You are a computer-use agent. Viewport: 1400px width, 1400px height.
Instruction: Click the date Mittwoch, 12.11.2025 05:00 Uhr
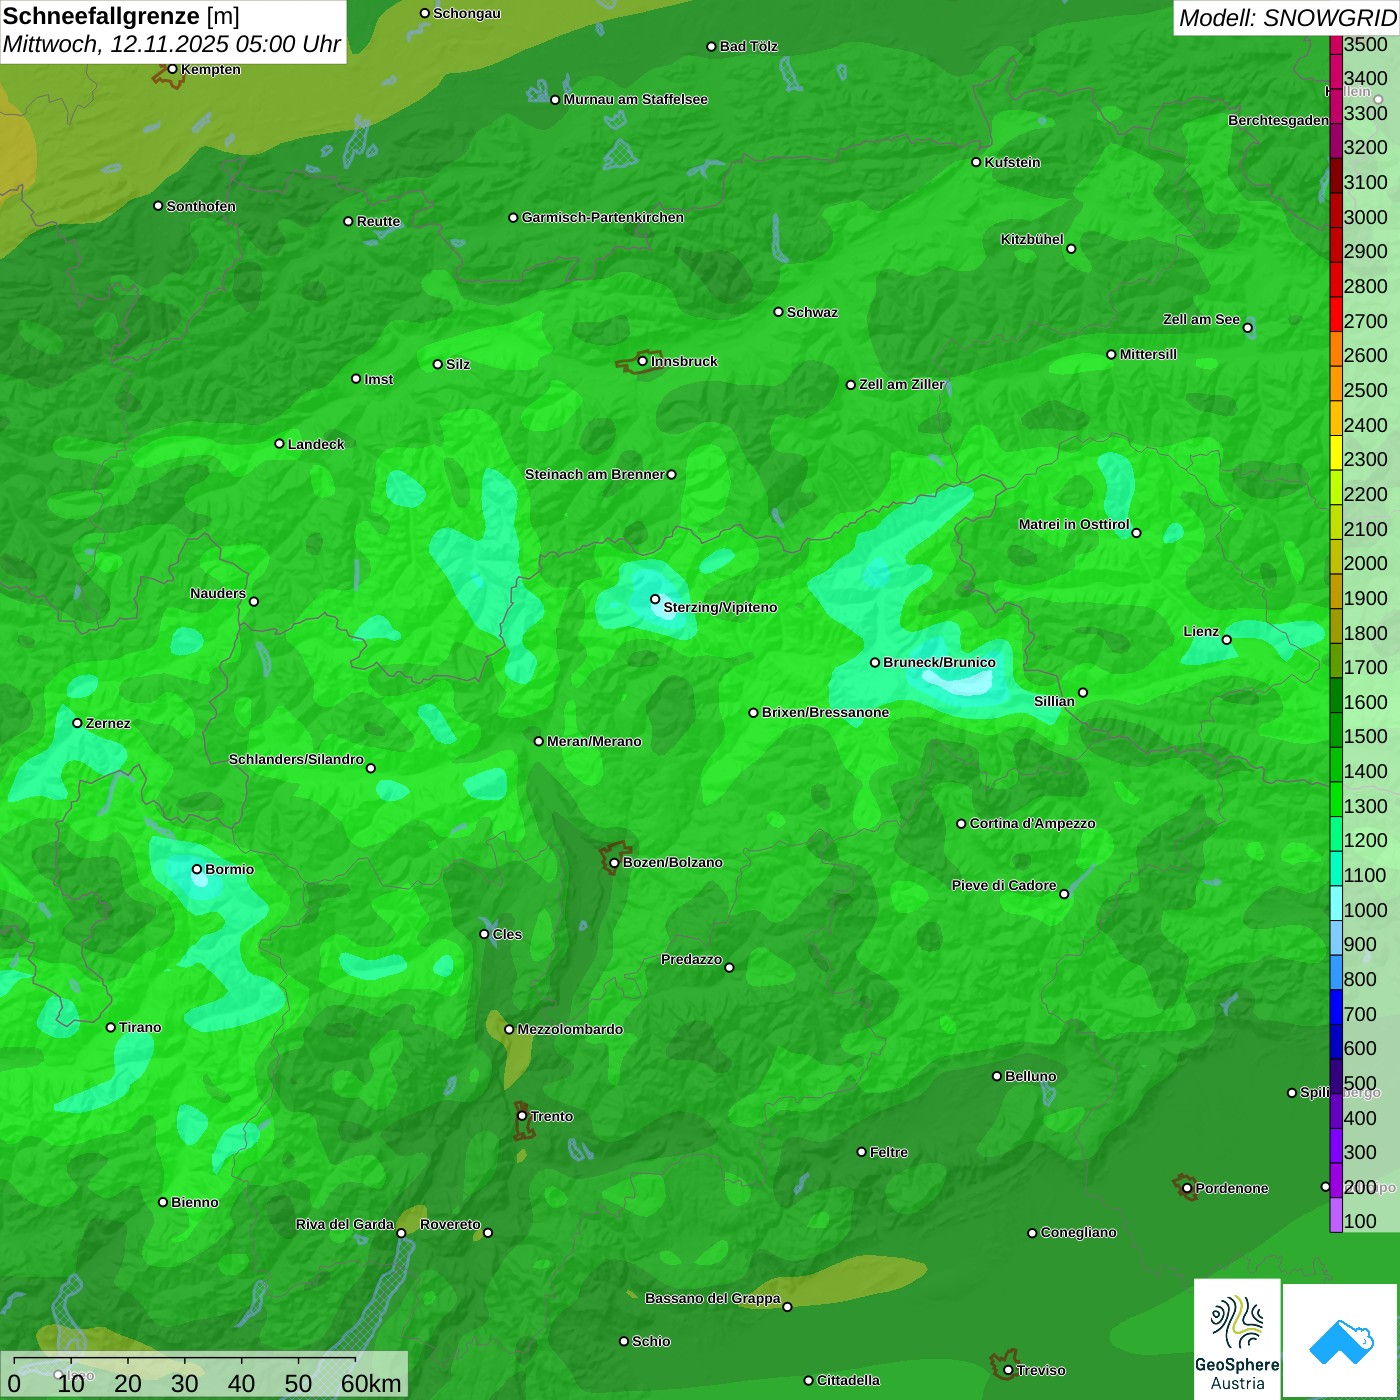click(x=172, y=45)
